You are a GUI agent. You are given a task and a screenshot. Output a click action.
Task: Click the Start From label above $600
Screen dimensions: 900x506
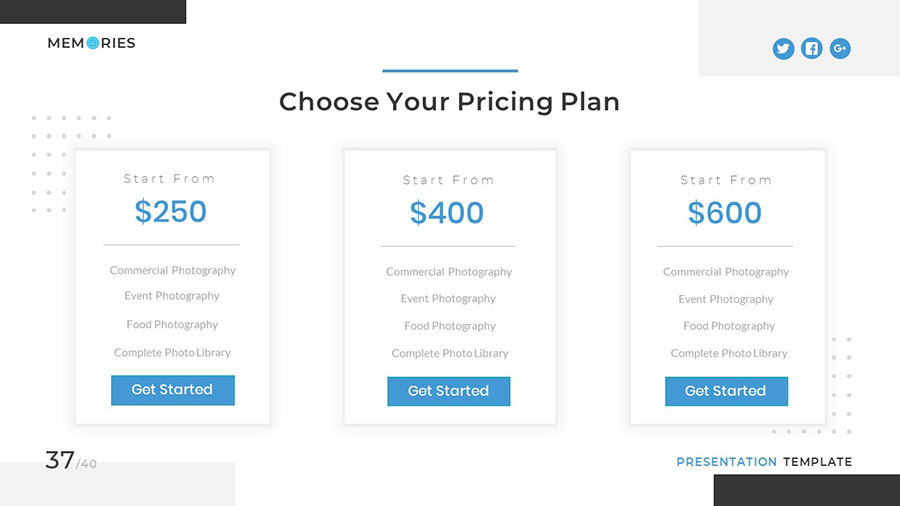726,180
